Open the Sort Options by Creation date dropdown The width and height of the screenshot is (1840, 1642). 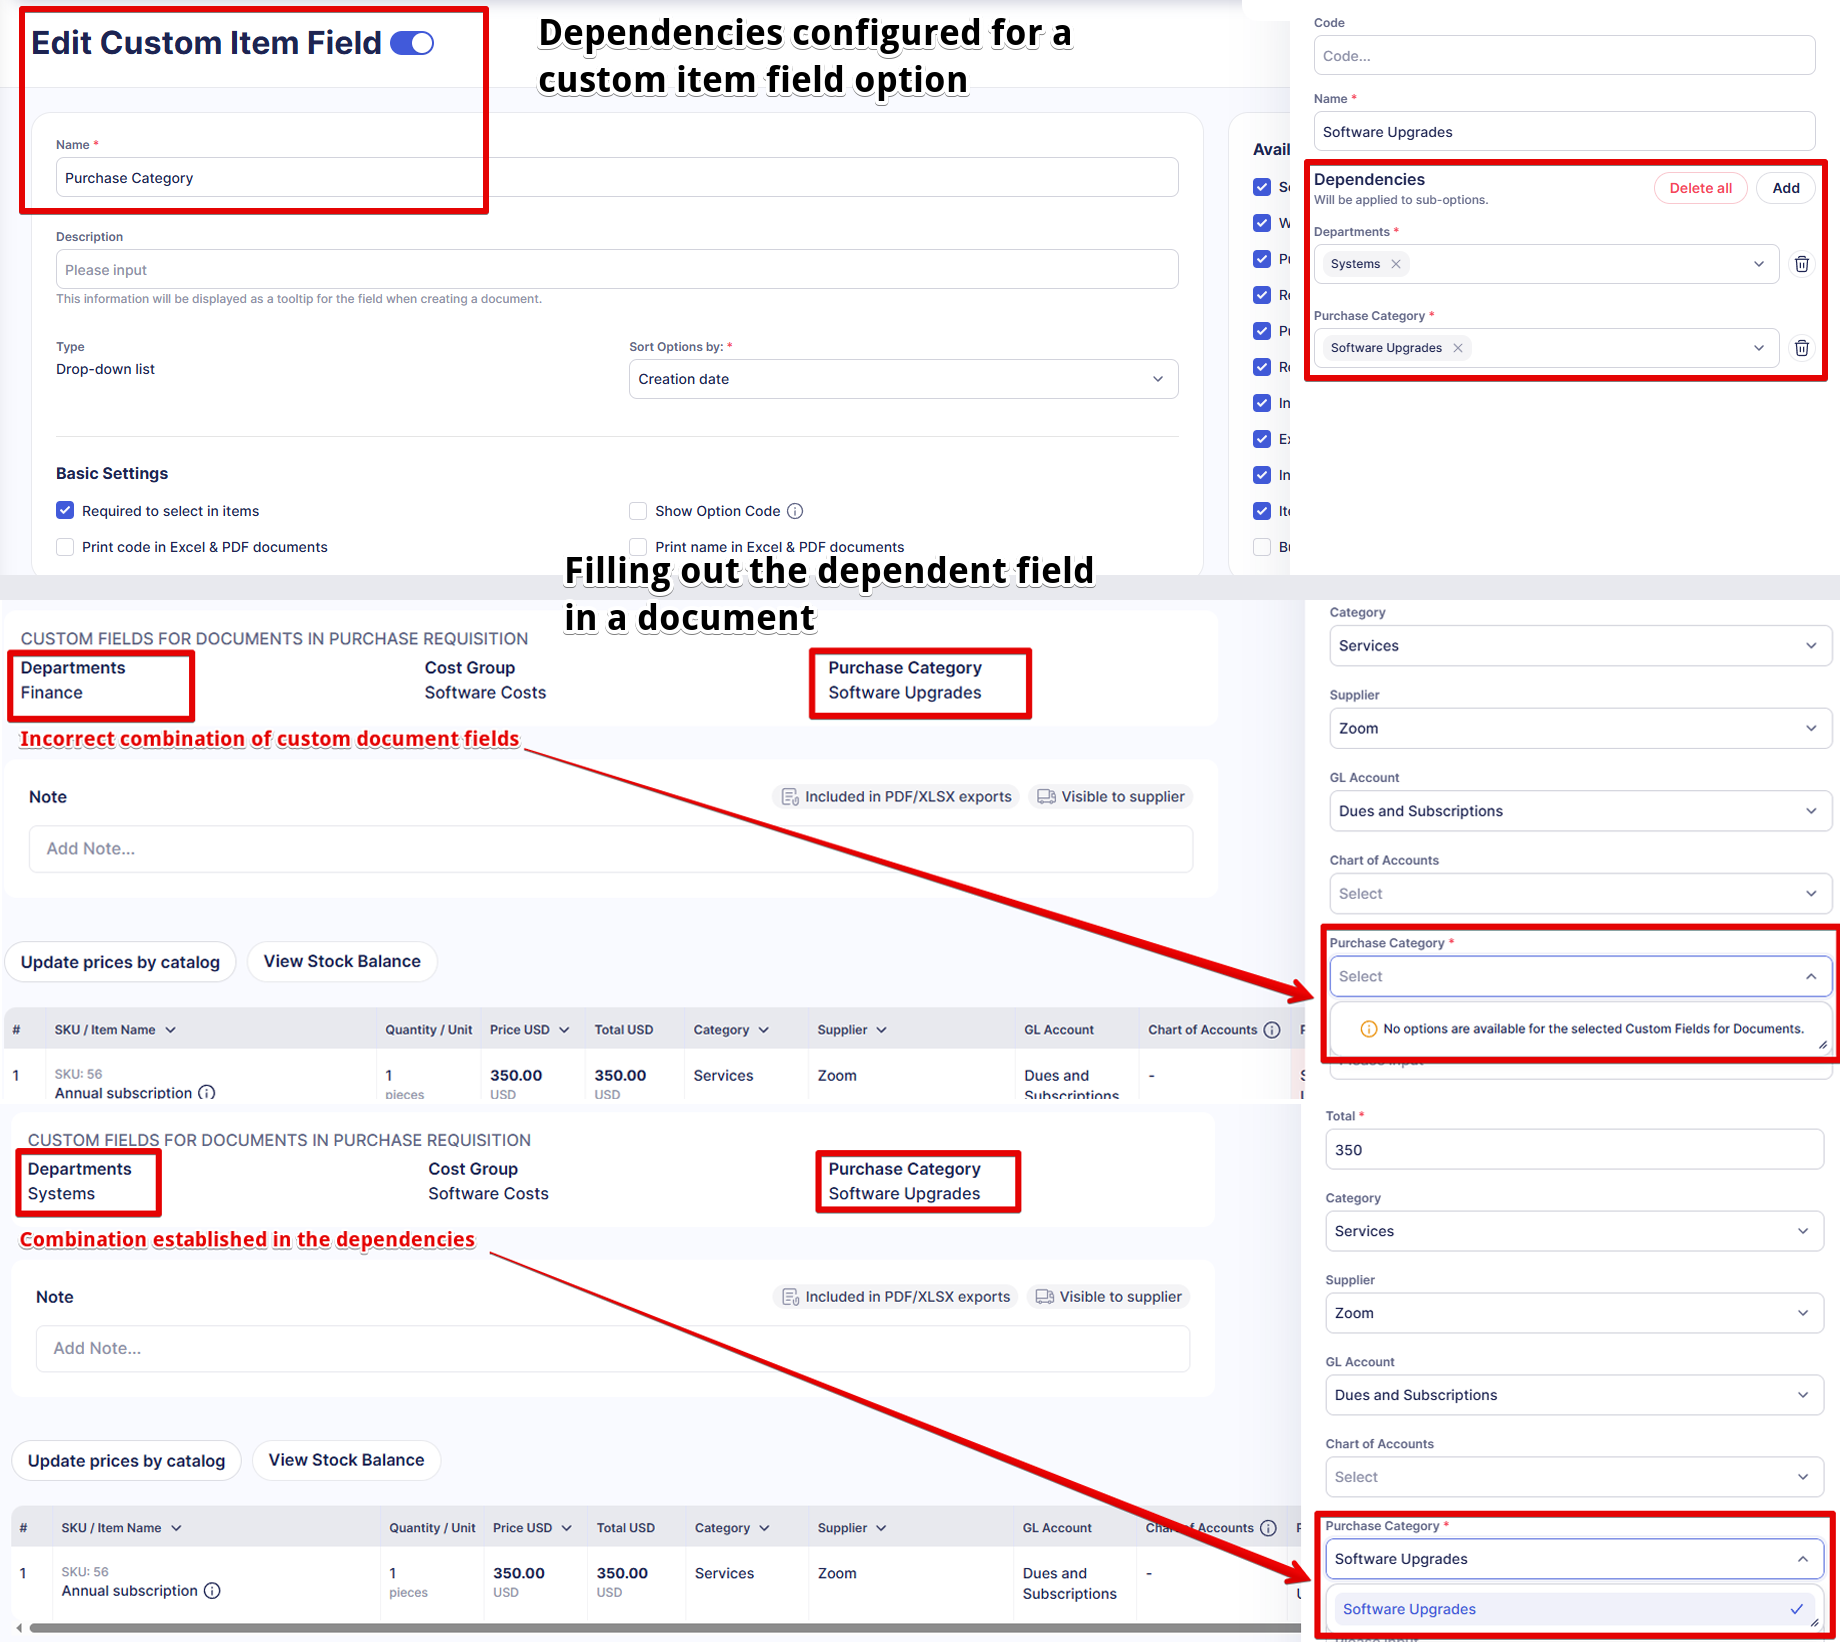pyautogui.click(x=902, y=379)
